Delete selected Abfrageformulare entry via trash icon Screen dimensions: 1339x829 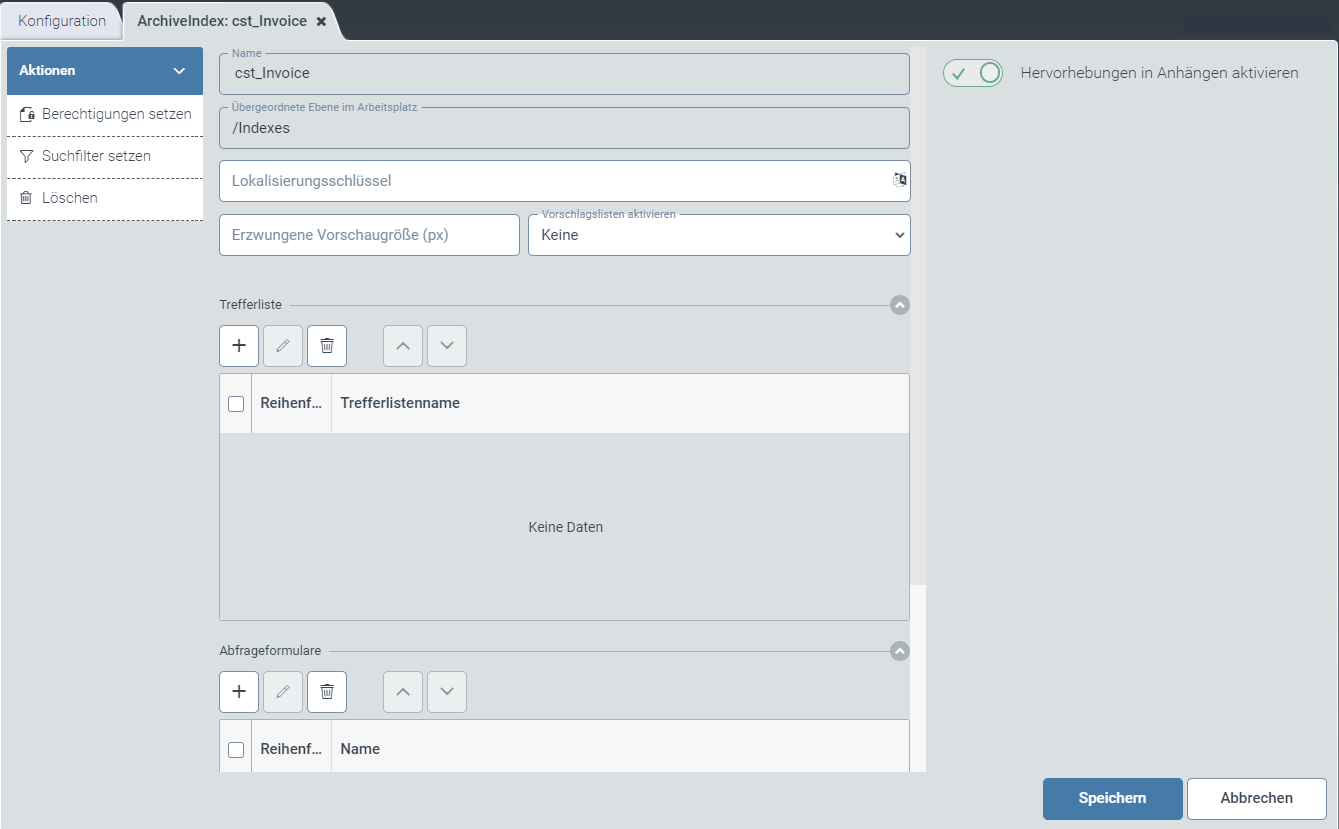pos(327,692)
